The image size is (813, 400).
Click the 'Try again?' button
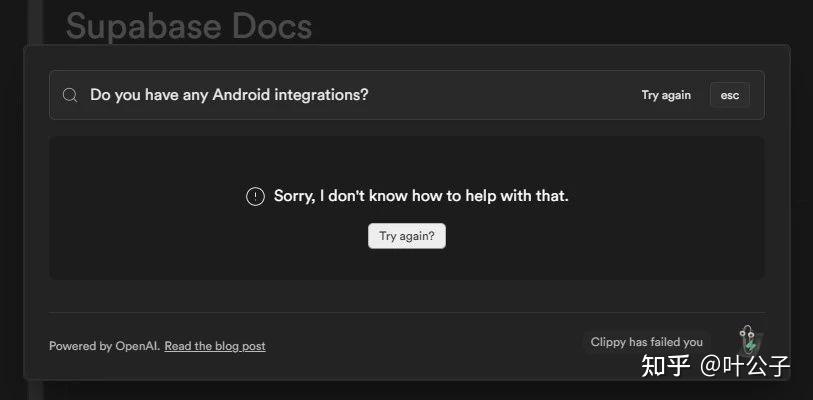click(406, 236)
